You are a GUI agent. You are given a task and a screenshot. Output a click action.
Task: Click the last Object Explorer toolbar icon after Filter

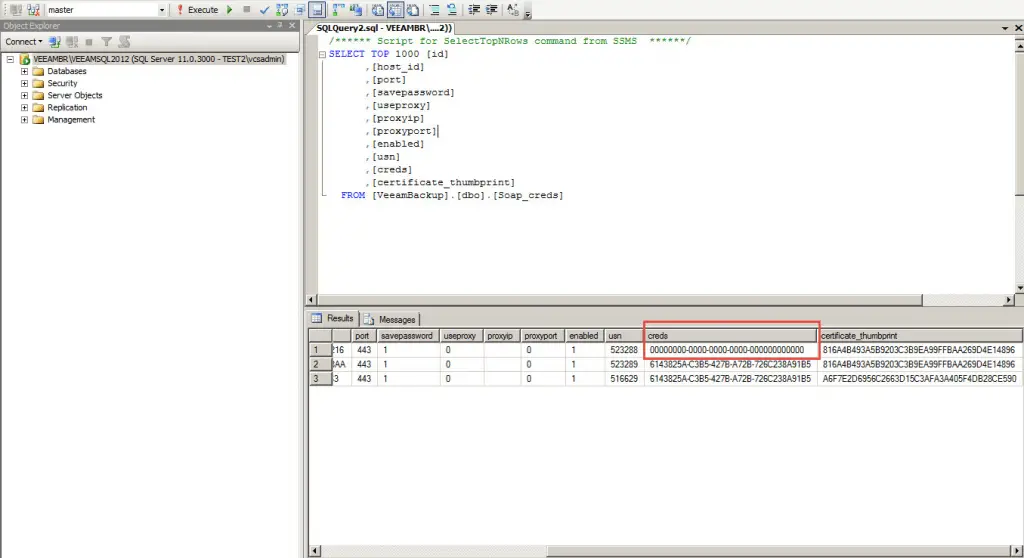coord(124,42)
